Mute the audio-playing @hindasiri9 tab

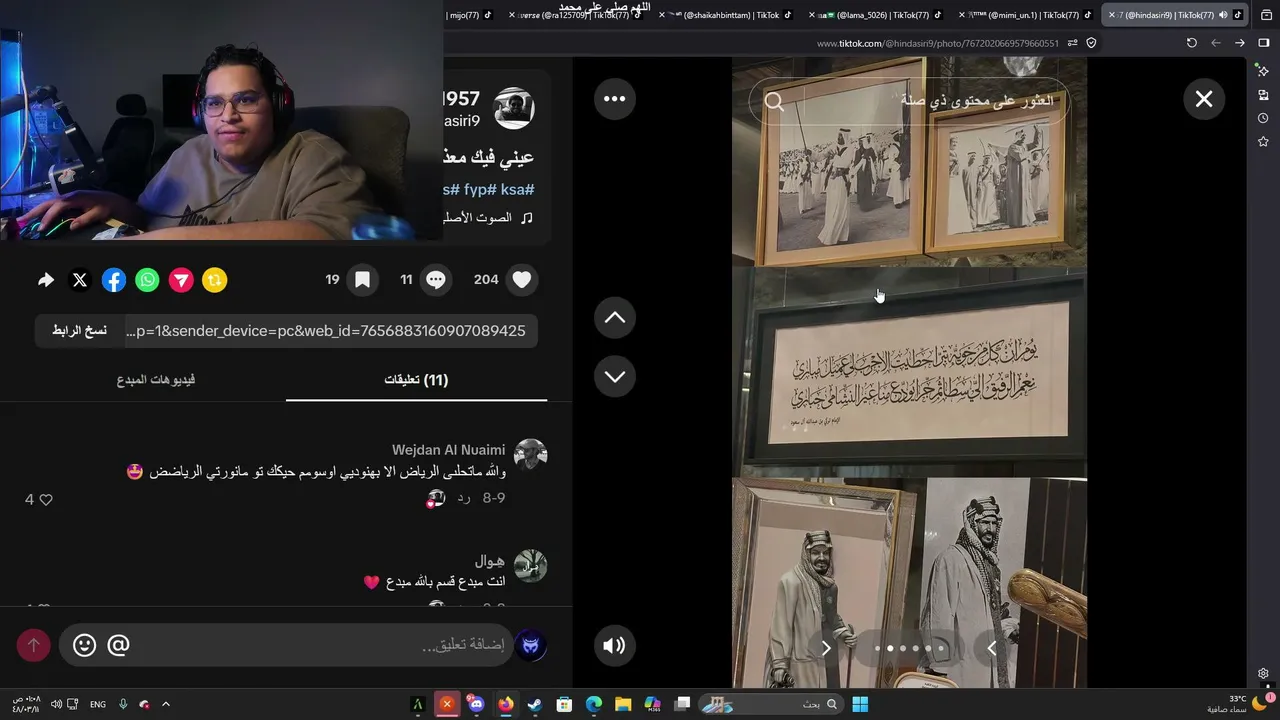(1223, 15)
